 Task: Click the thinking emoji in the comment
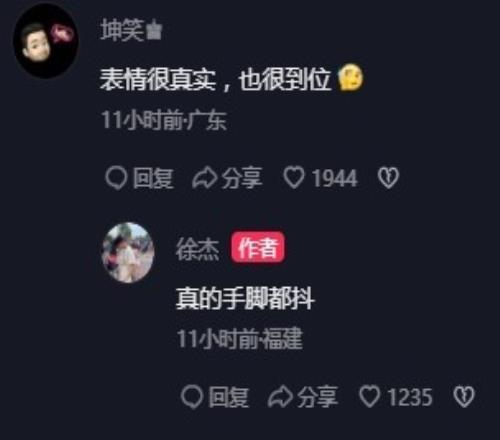(351, 77)
